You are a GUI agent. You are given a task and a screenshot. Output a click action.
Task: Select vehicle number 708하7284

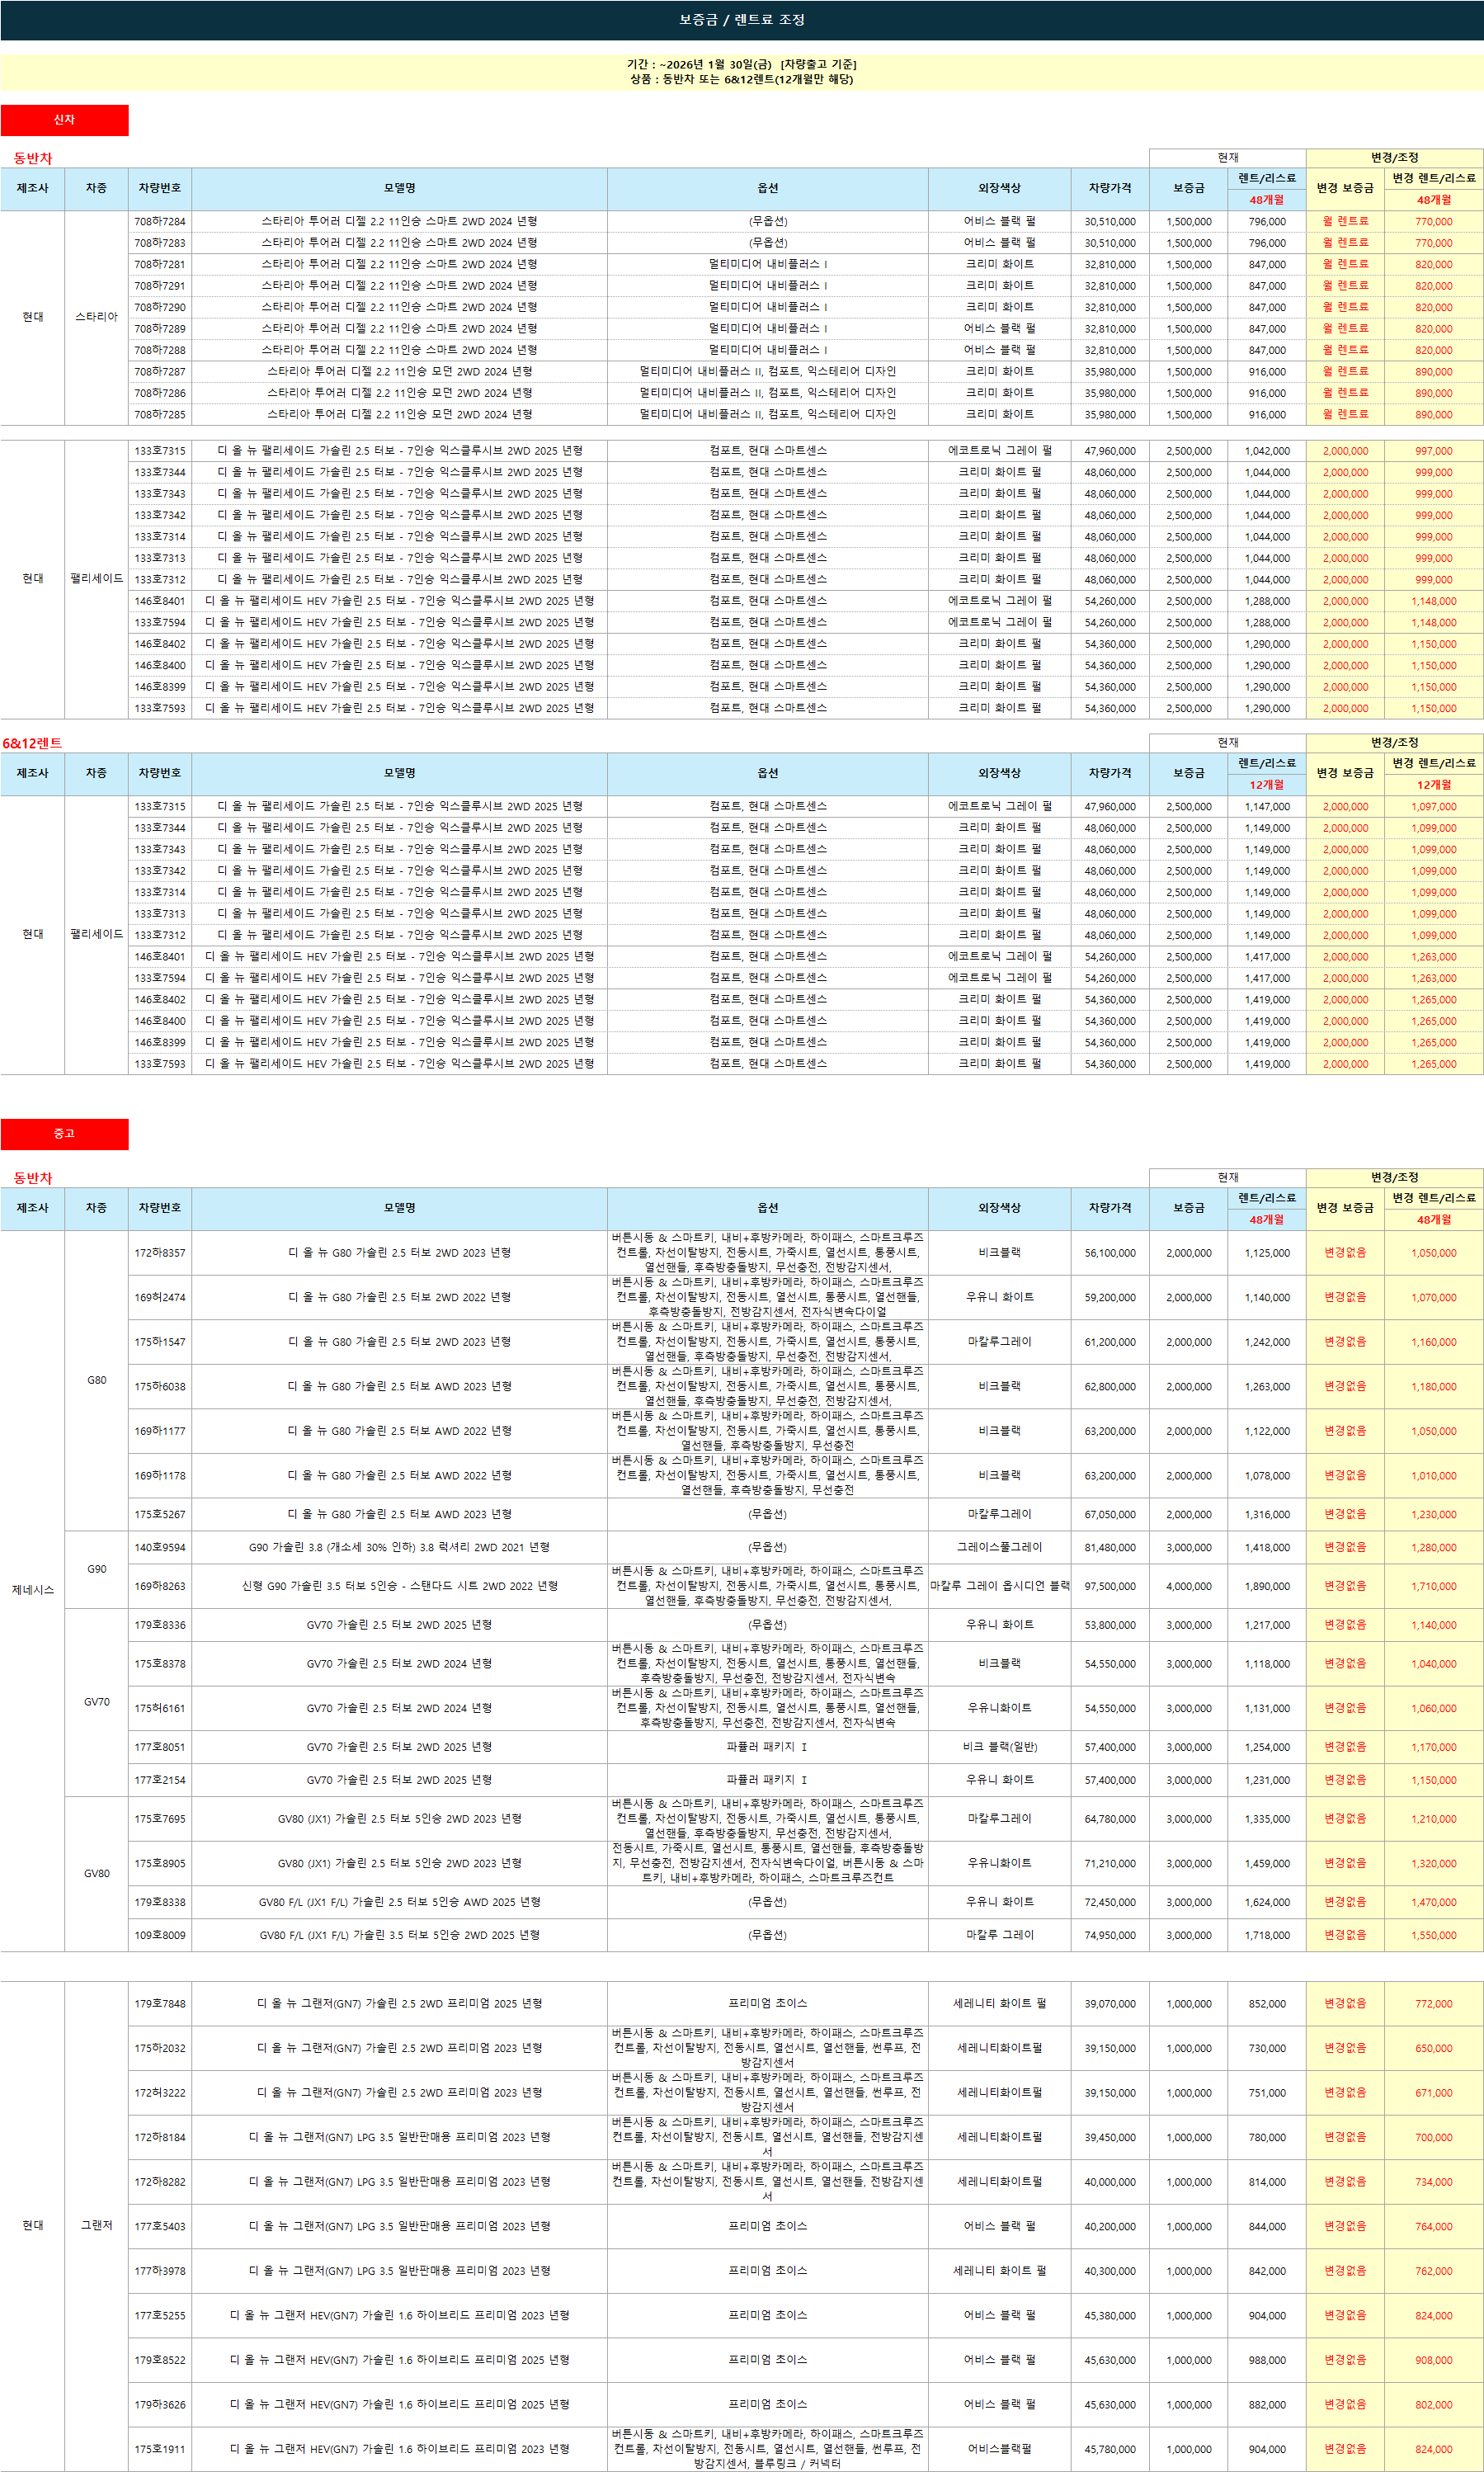160,222
